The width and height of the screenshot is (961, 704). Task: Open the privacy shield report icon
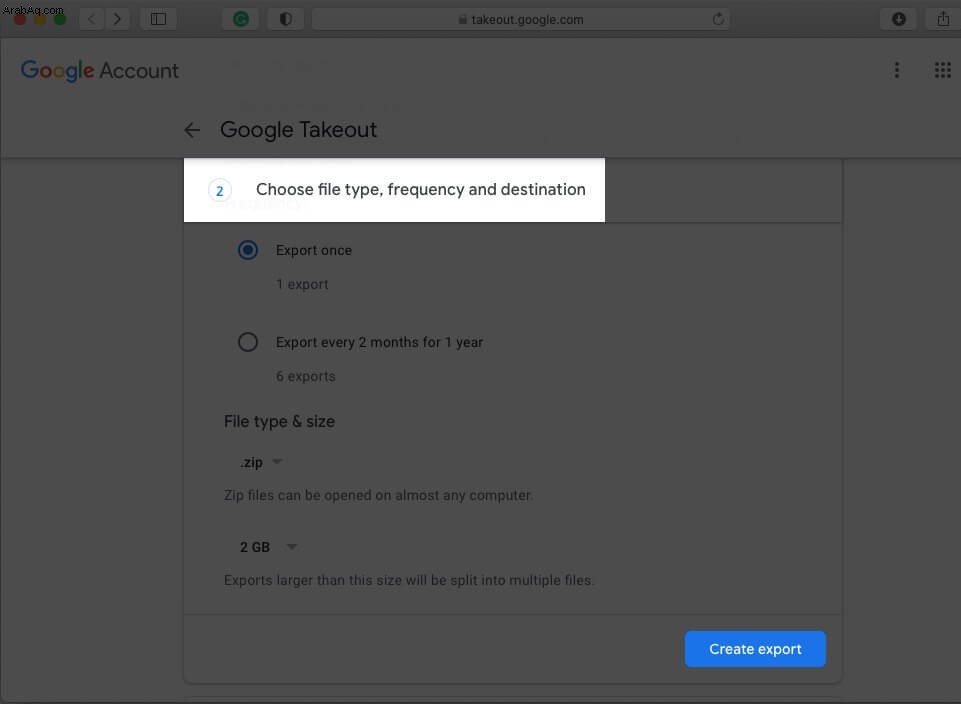point(286,19)
